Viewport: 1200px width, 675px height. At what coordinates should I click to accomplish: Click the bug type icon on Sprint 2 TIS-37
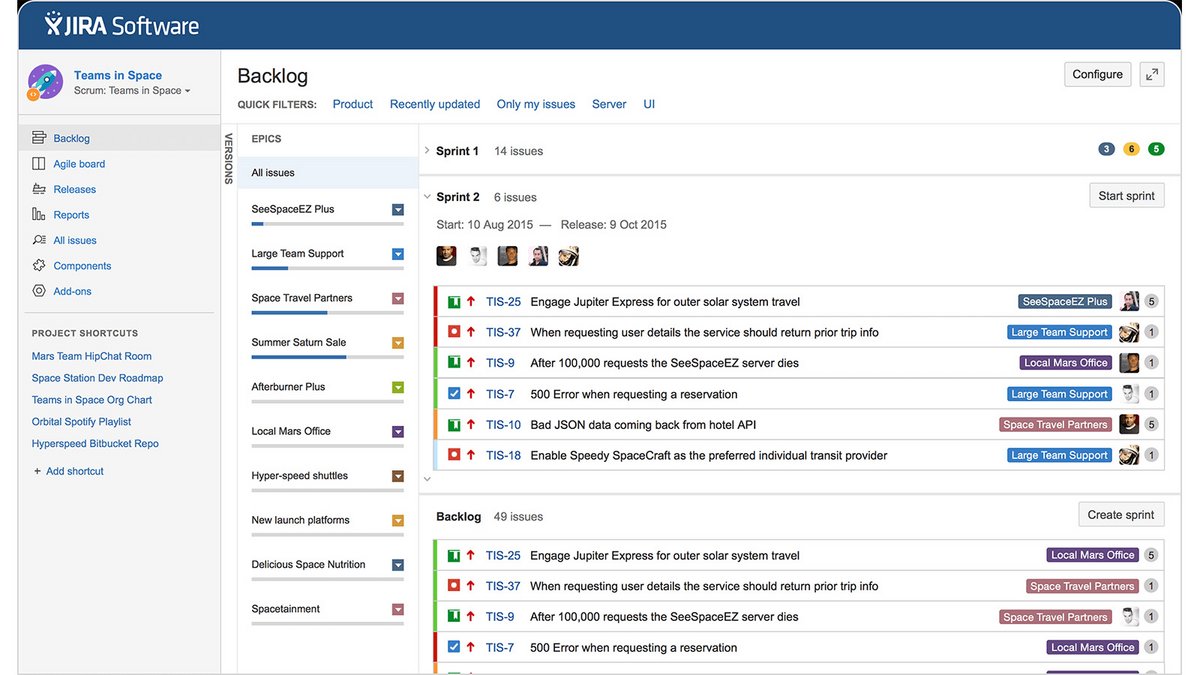pyautogui.click(x=454, y=332)
